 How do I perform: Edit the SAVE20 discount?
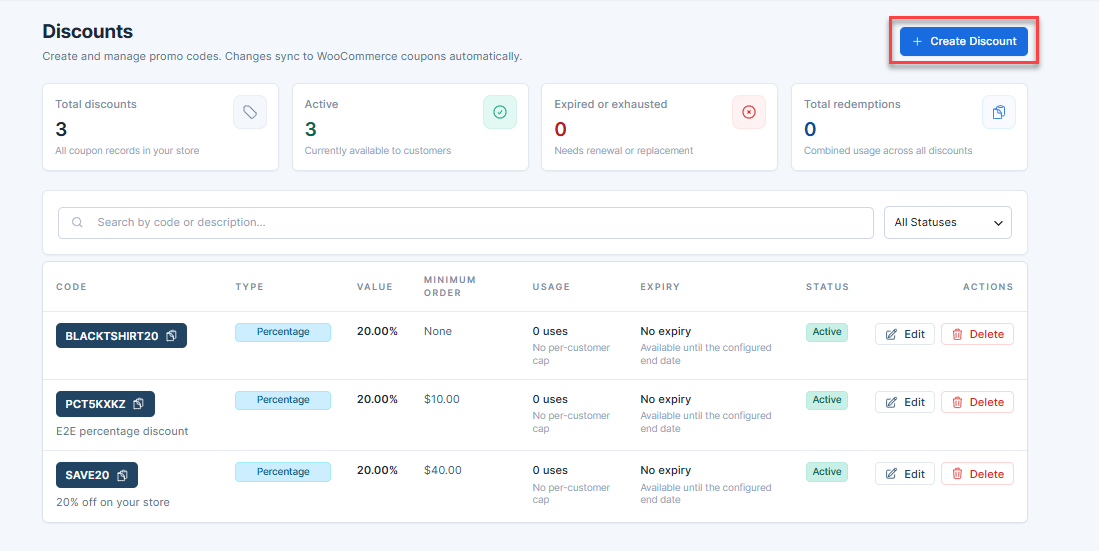pos(905,474)
